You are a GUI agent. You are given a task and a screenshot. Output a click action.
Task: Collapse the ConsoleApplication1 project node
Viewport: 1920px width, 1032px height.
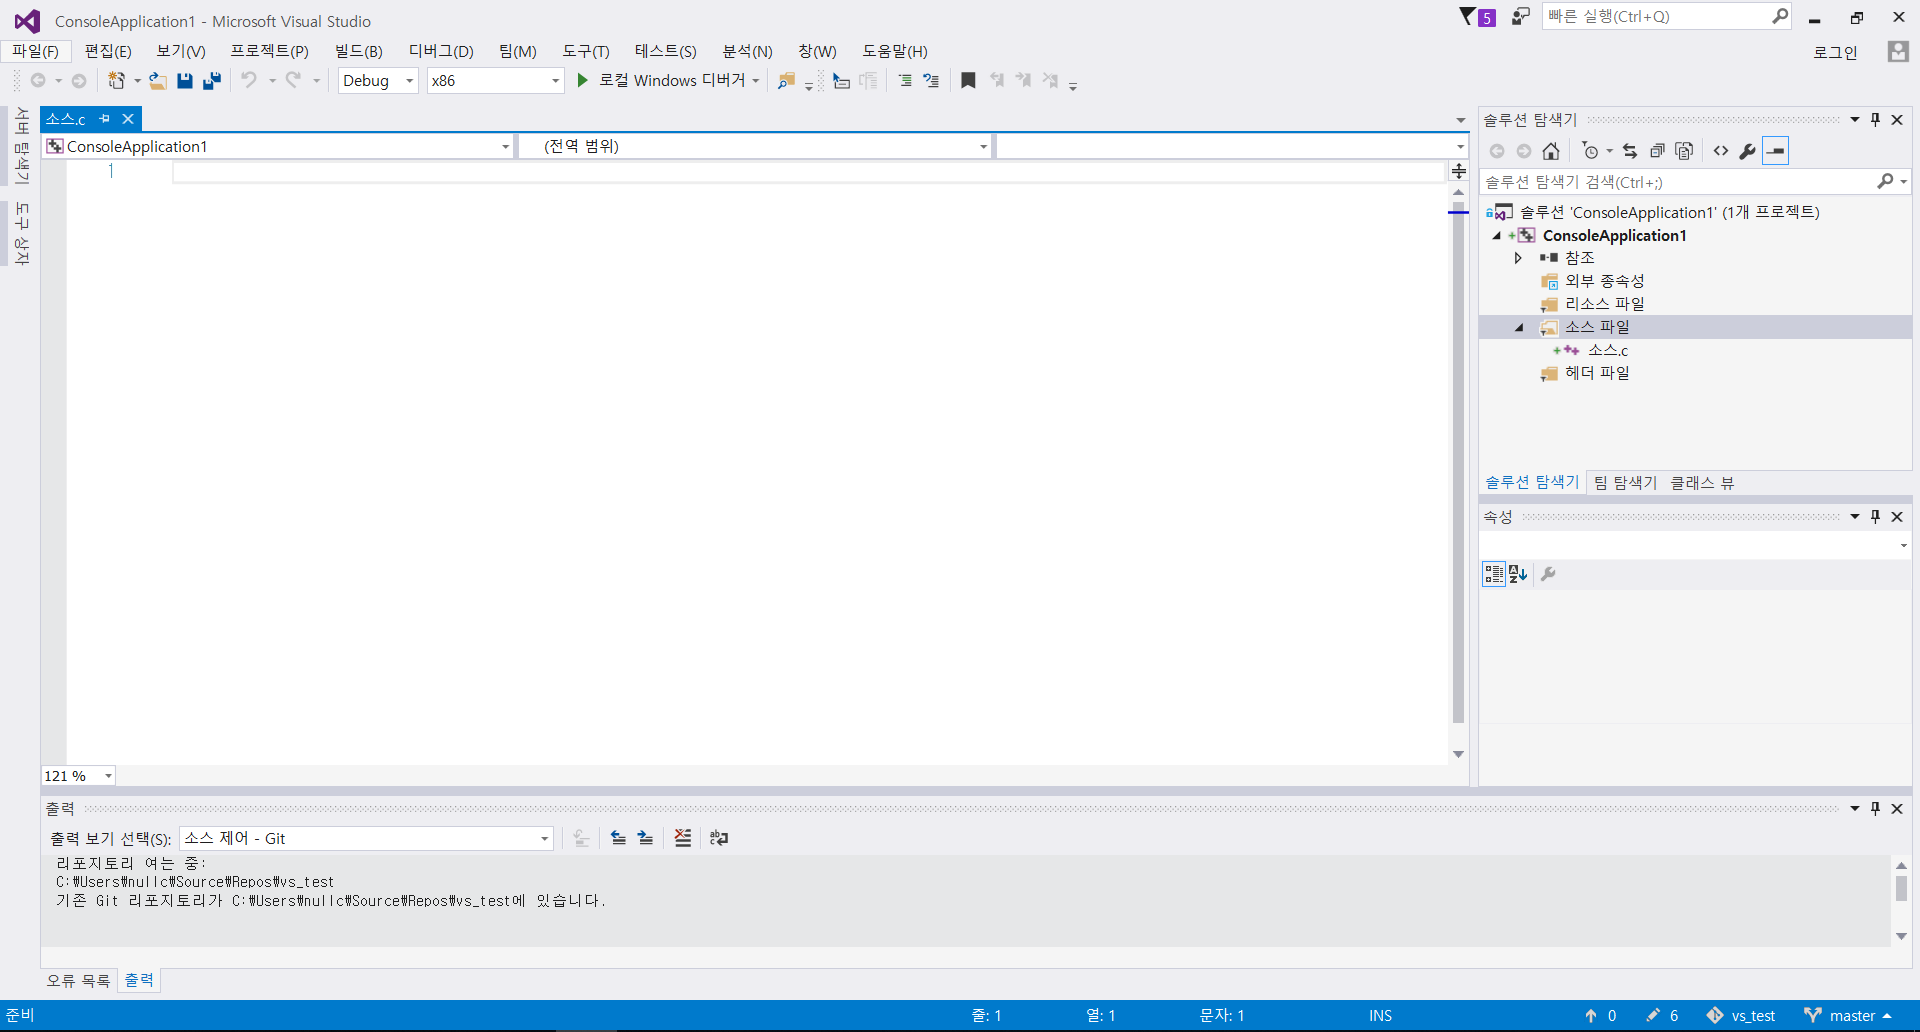pyautogui.click(x=1497, y=236)
